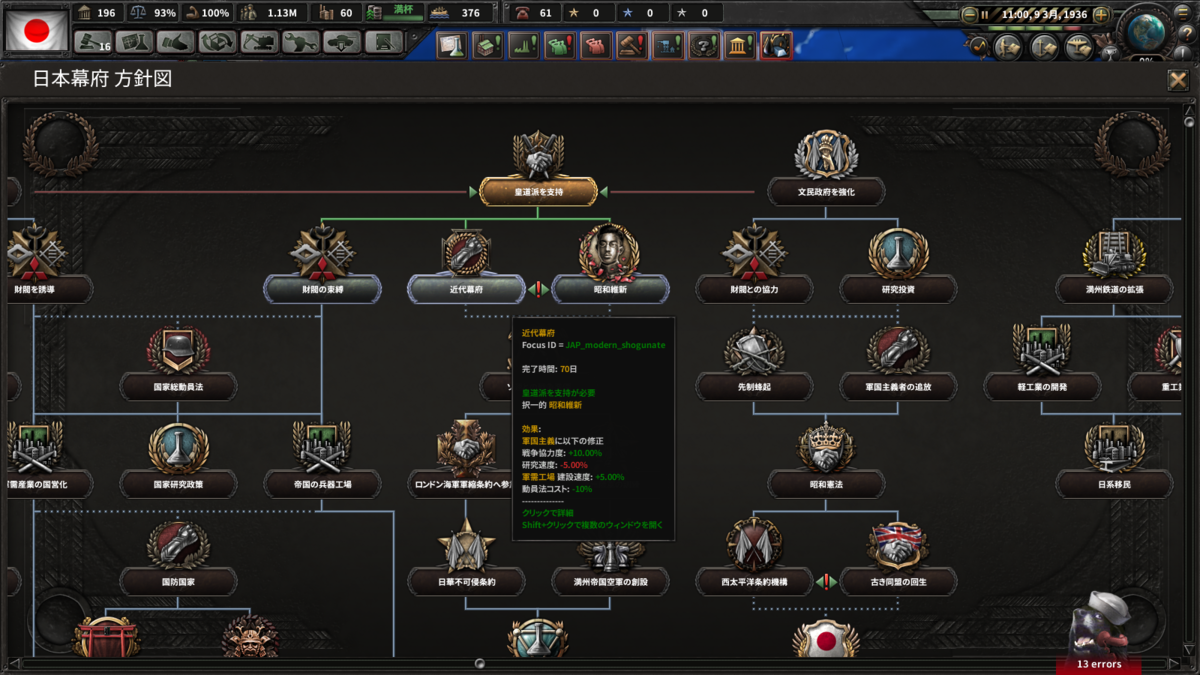Image resolution: width=1200 pixels, height=675 pixels.
Task: Open the Japan flag country overview
Action: click(x=37, y=30)
